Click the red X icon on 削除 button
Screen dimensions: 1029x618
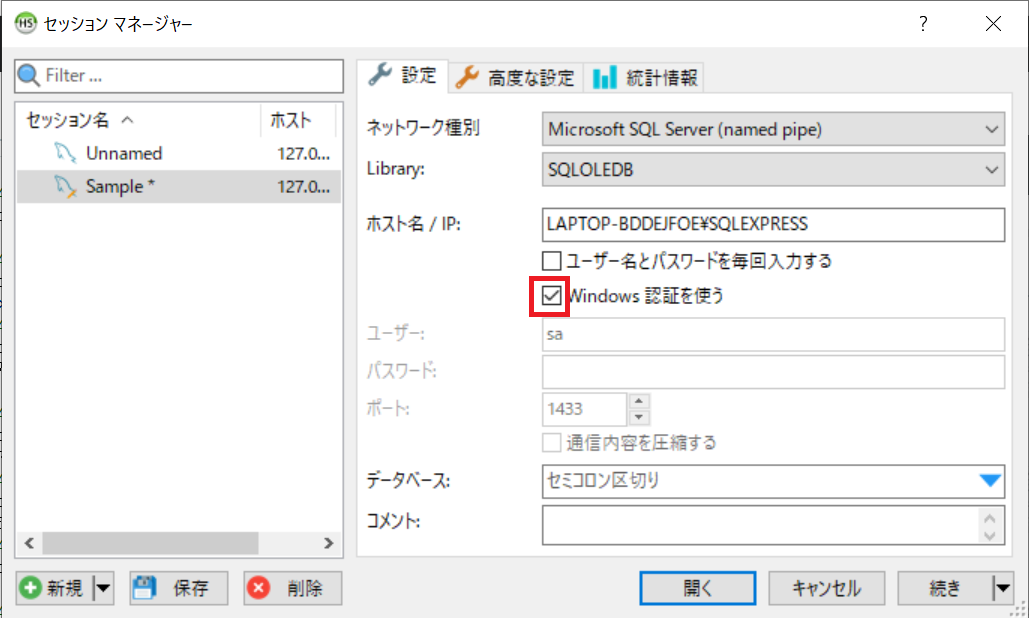tap(259, 588)
